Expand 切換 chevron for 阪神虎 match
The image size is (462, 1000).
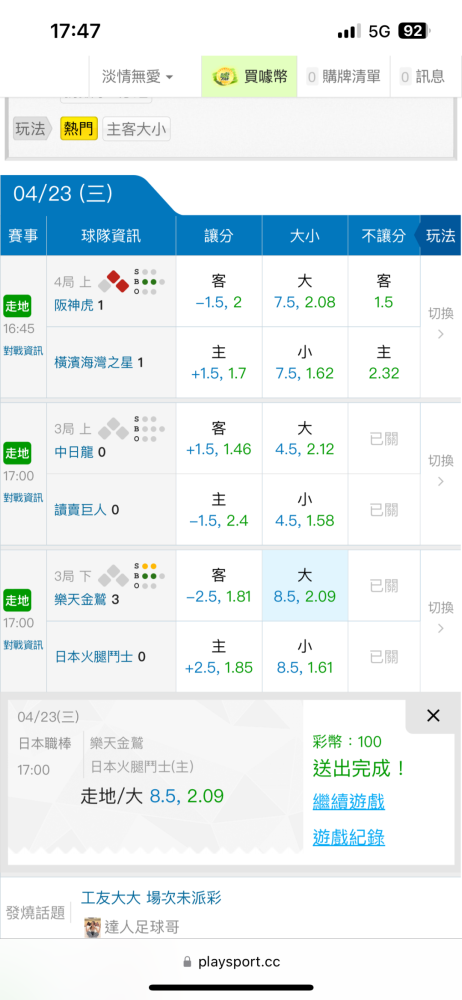click(441, 323)
